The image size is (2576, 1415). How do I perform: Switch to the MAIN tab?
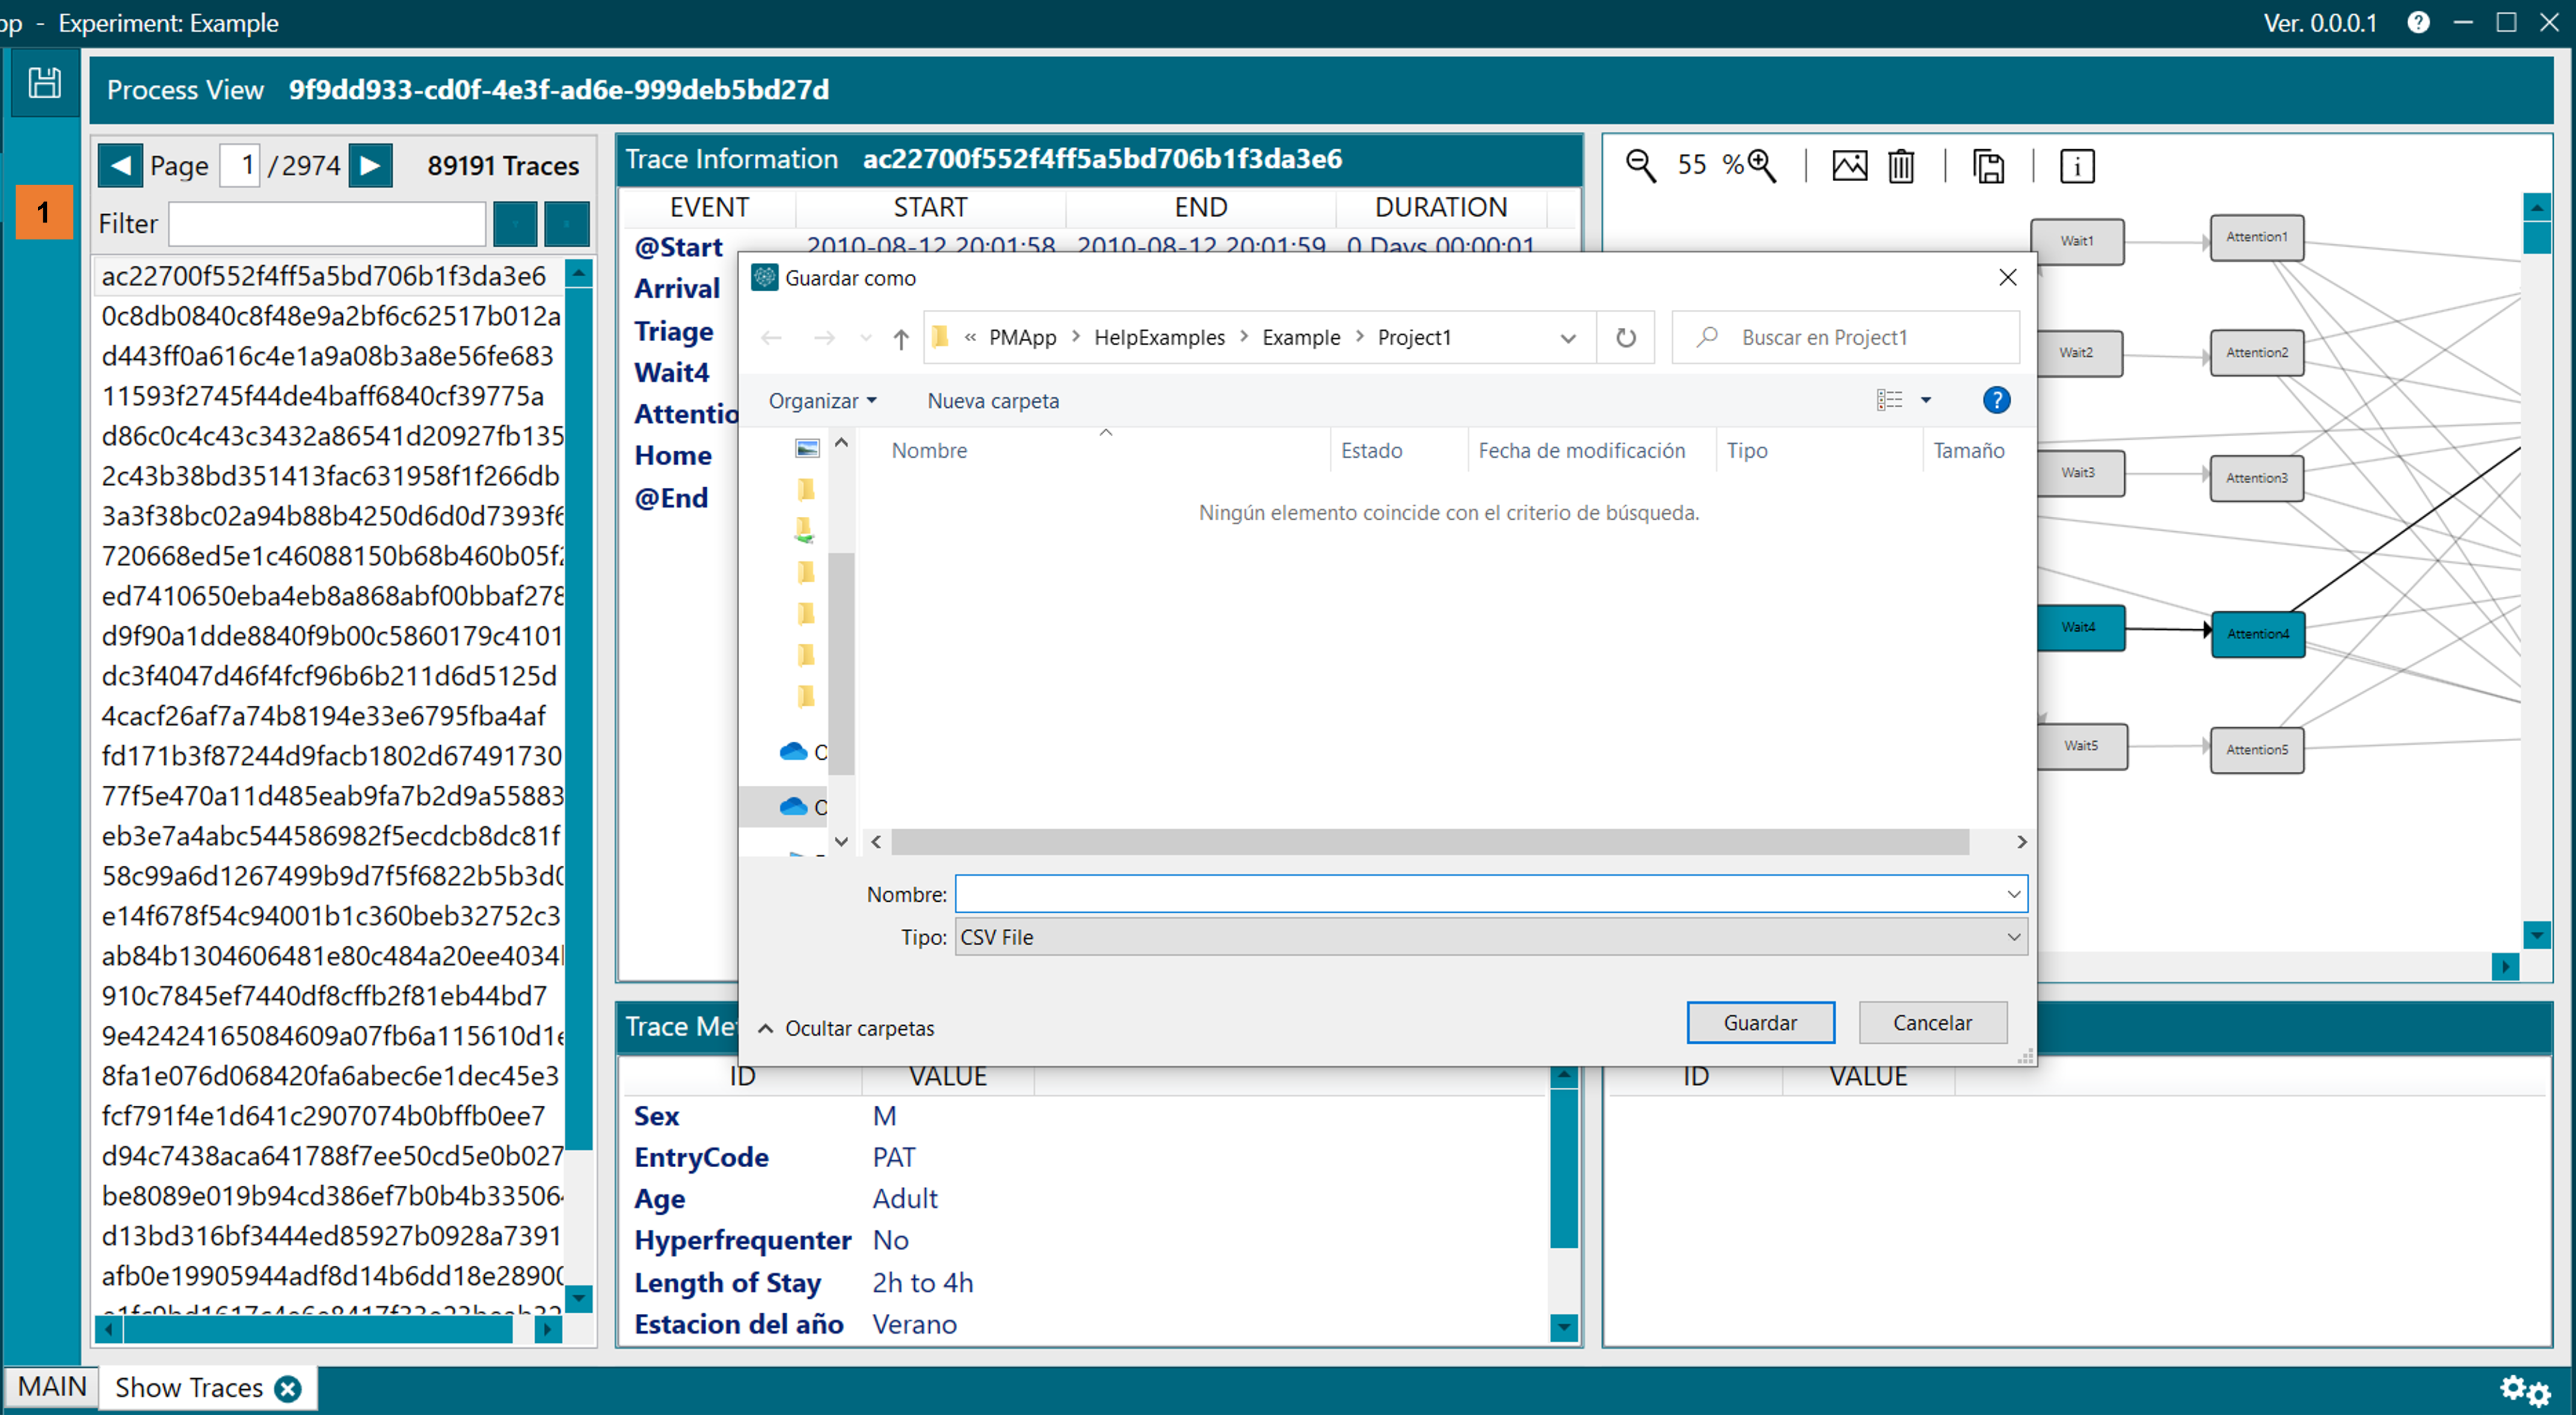coord(52,1387)
